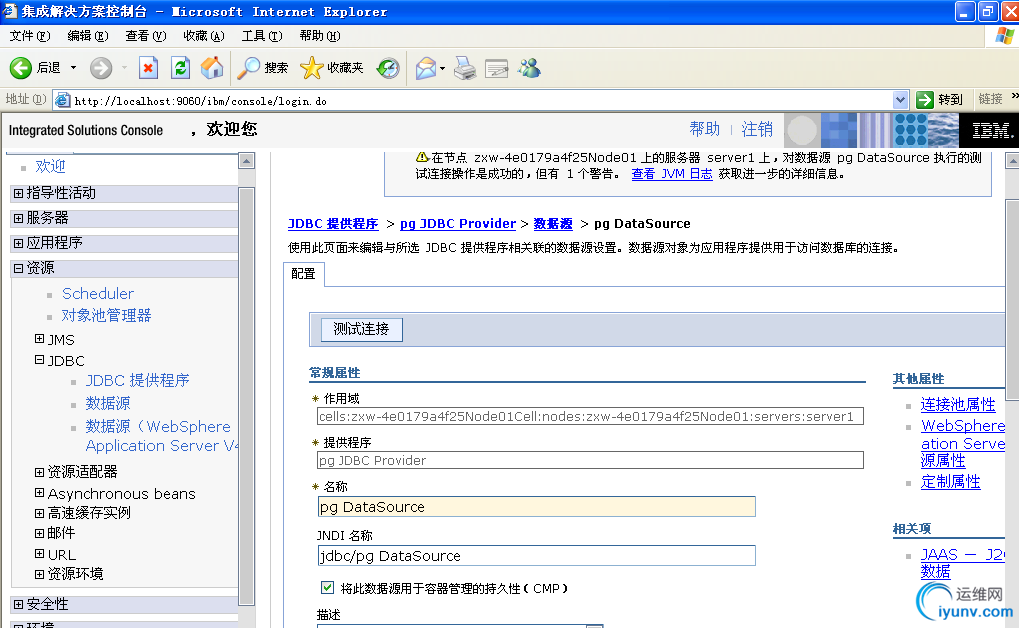
Task: Expand the JMS tree node
Action: [x=40, y=339]
